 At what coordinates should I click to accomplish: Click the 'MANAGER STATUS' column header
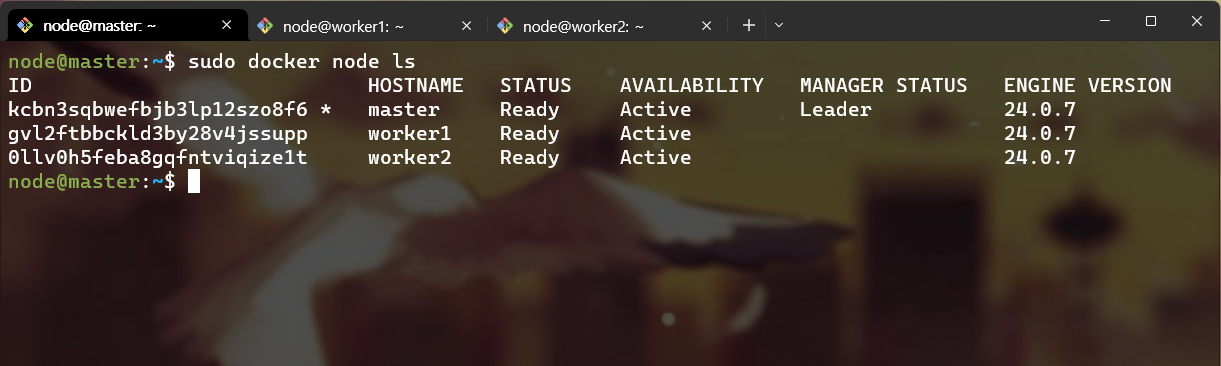pos(883,86)
